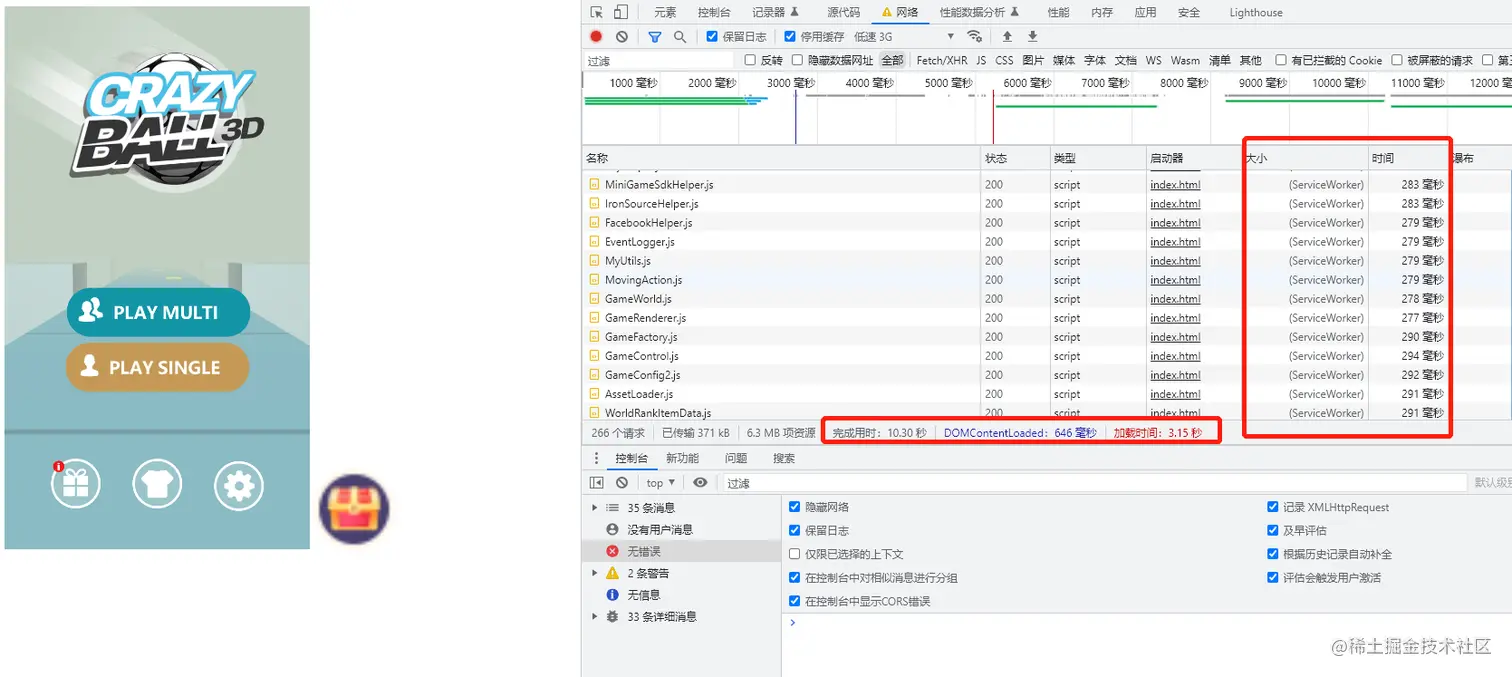1512x677 pixels.
Task: Toggle the 隐藏网络 console checkbox
Action: tap(795, 507)
